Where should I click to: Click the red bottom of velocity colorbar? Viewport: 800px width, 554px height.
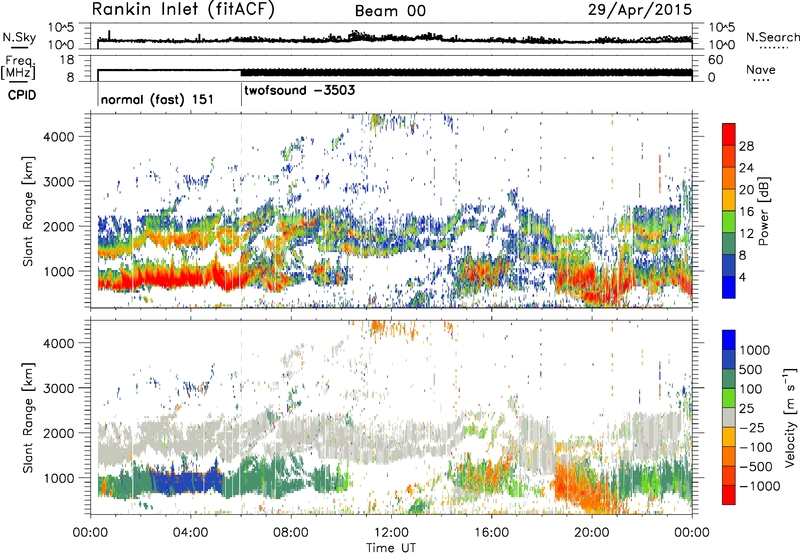pyautogui.click(x=729, y=495)
